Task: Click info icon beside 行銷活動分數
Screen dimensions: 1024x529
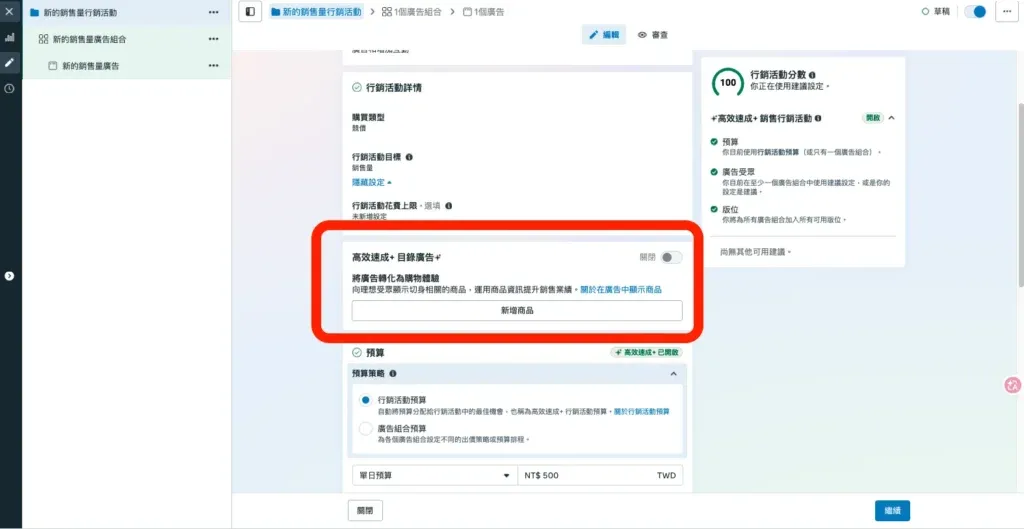Action: [812, 75]
